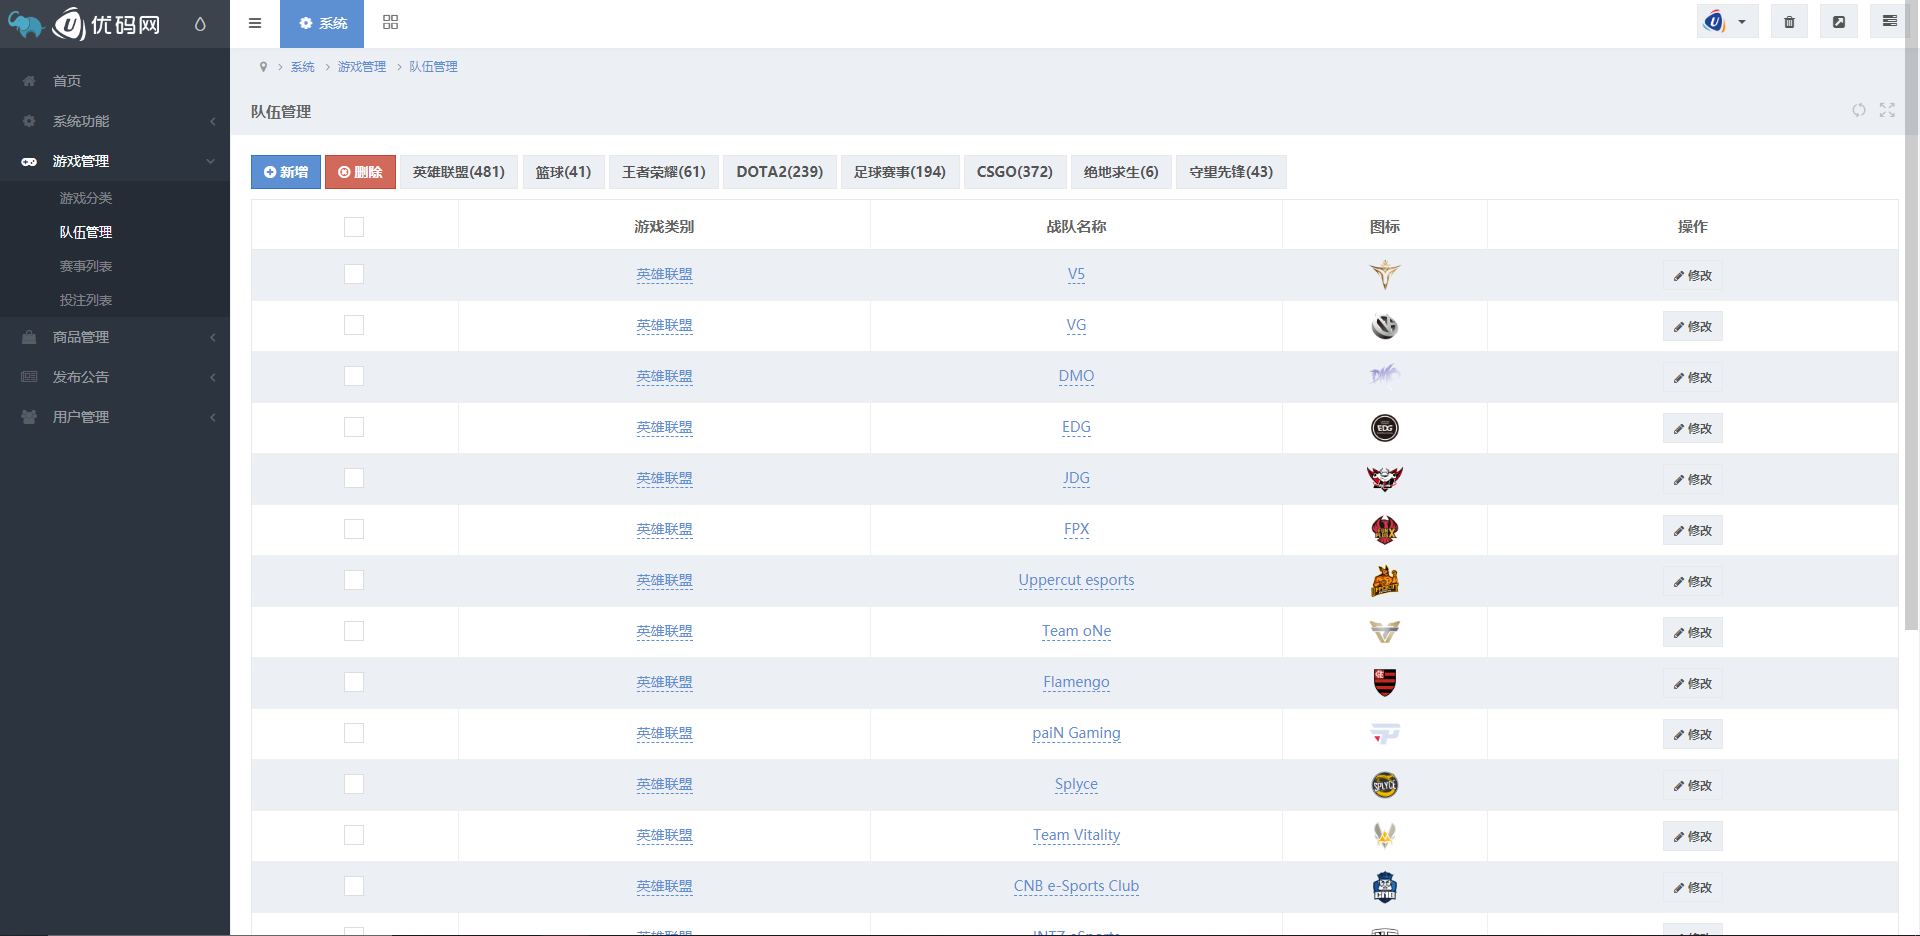Click the external link icon in top bar
Viewport: 1920px width, 936px height.
coord(1839,22)
